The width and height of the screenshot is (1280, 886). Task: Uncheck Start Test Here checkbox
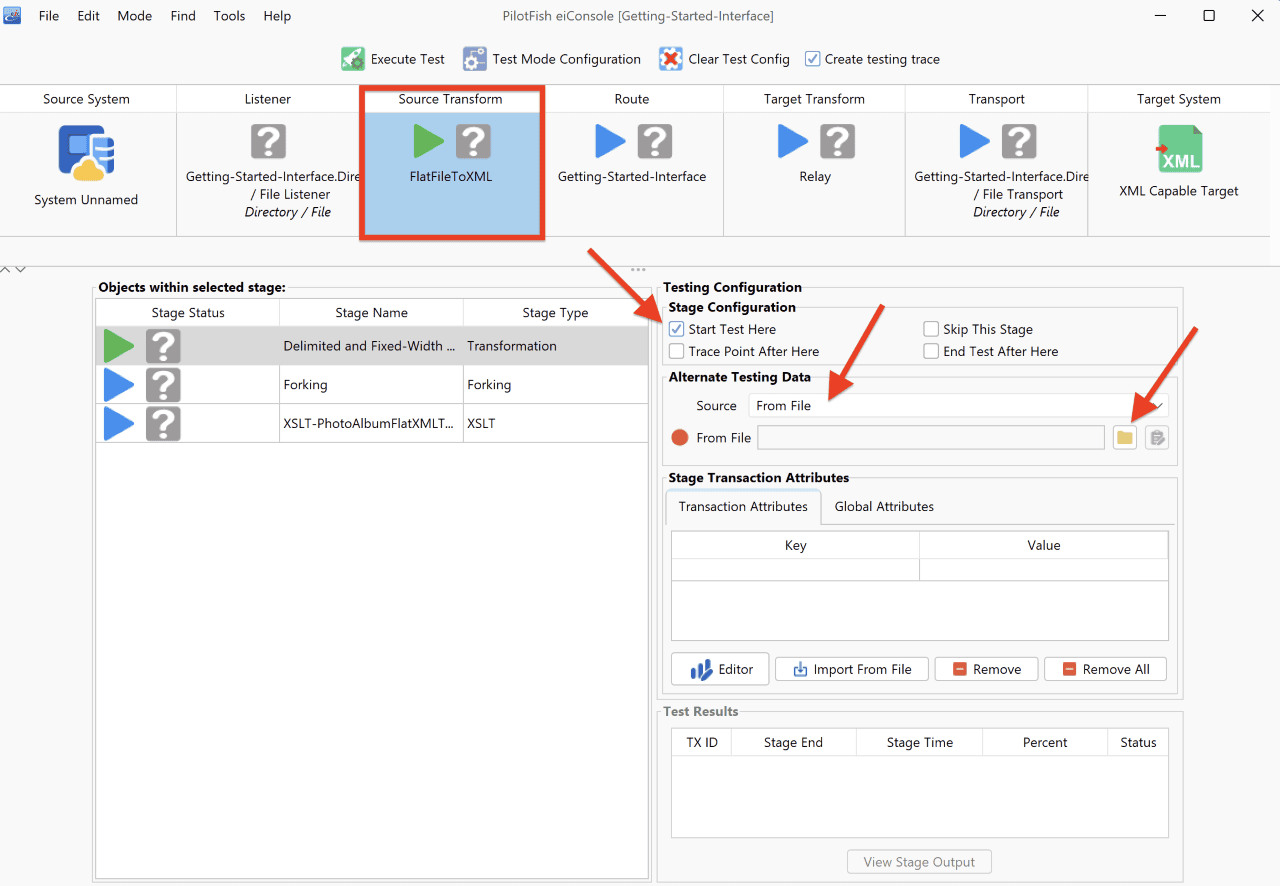[677, 329]
